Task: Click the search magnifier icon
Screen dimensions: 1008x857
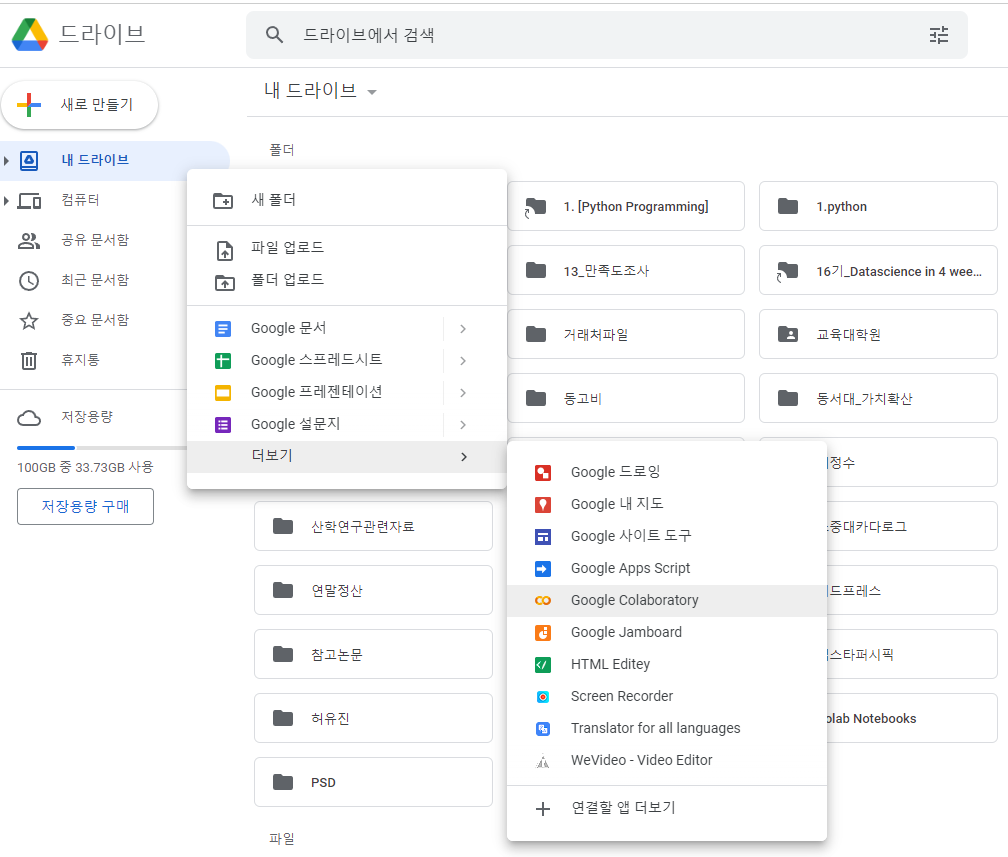Action: (x=274, y=35)
